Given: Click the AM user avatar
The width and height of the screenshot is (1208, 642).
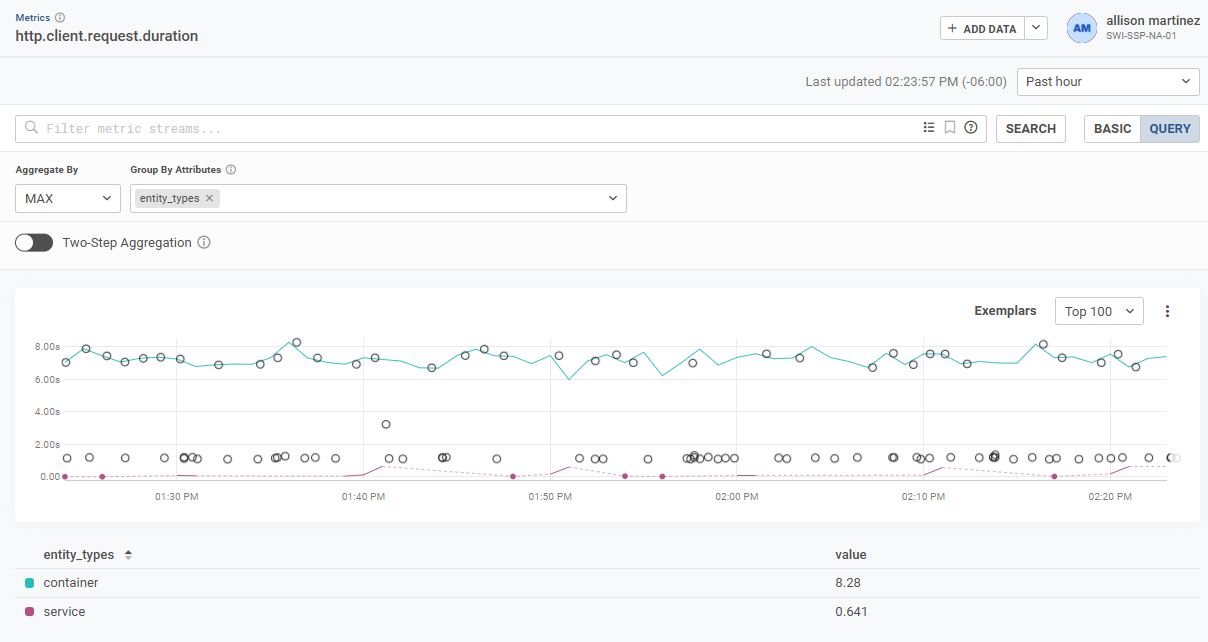Looking at the screenshot, I should coord(1081,28).
